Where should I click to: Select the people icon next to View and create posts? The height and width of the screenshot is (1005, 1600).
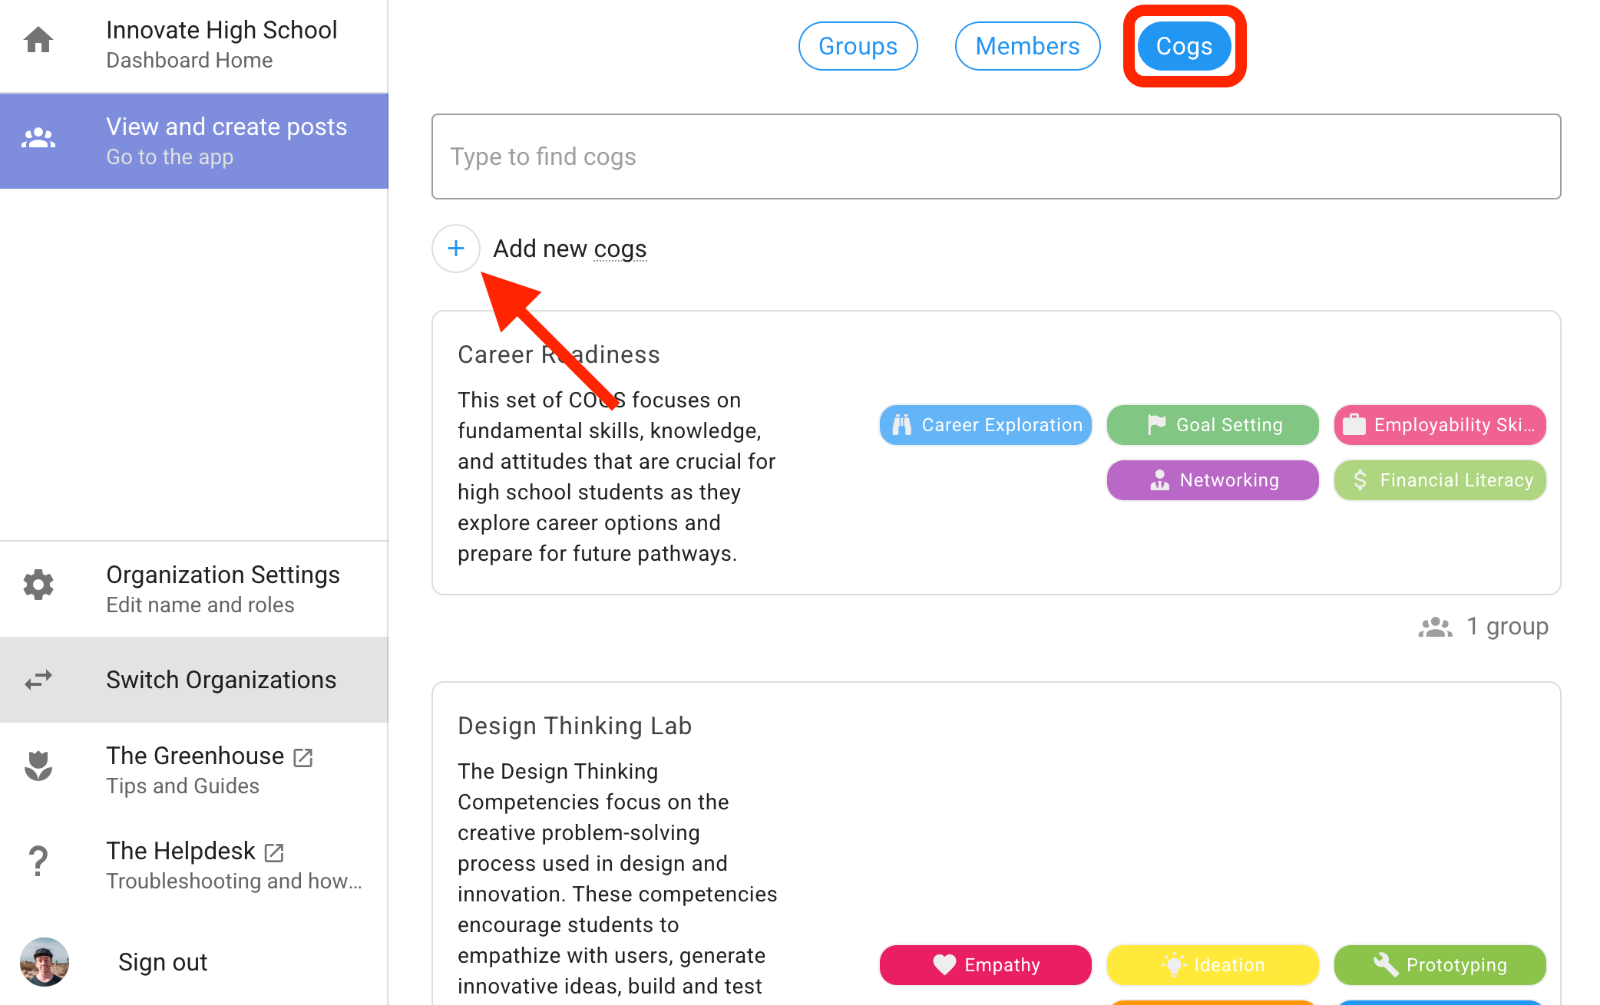pyautogui.click(x=38, y=138)
